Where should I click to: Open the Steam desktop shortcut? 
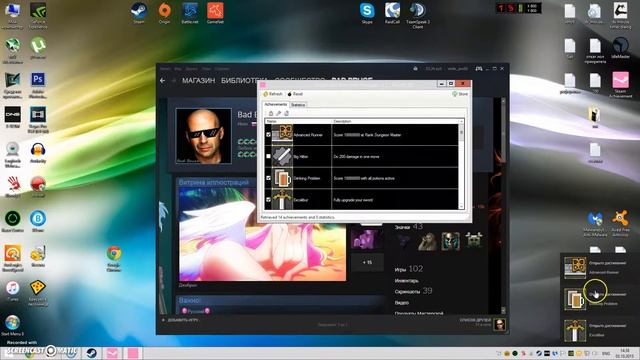(139, 13)
